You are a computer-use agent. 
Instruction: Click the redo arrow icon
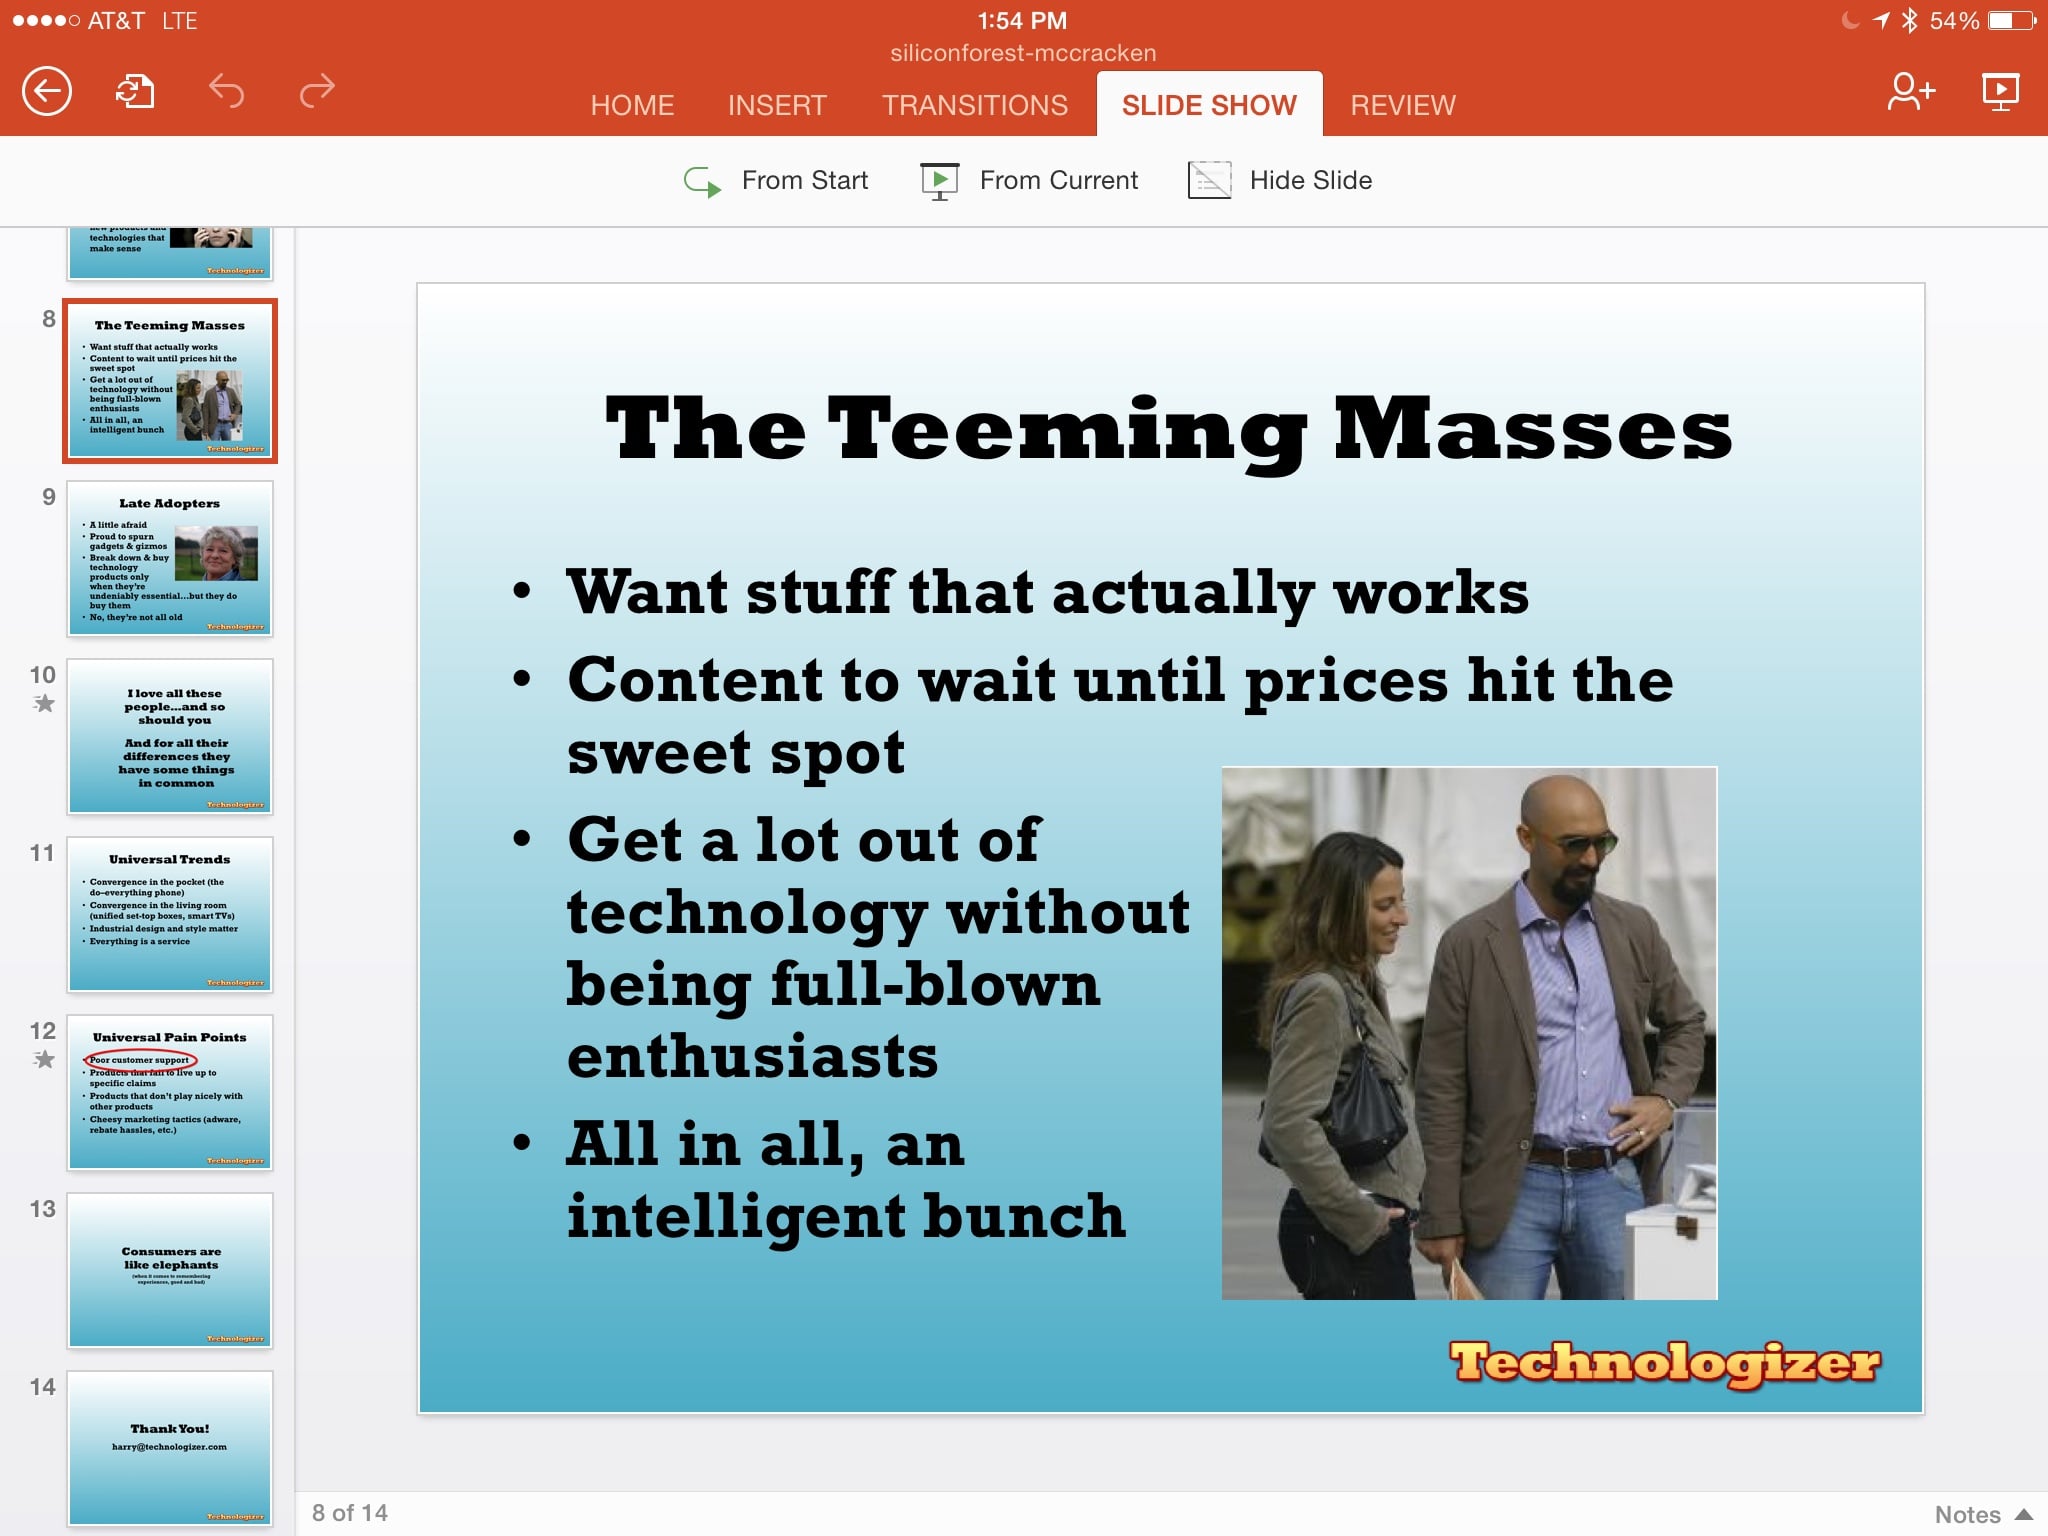tap(317, 91)
